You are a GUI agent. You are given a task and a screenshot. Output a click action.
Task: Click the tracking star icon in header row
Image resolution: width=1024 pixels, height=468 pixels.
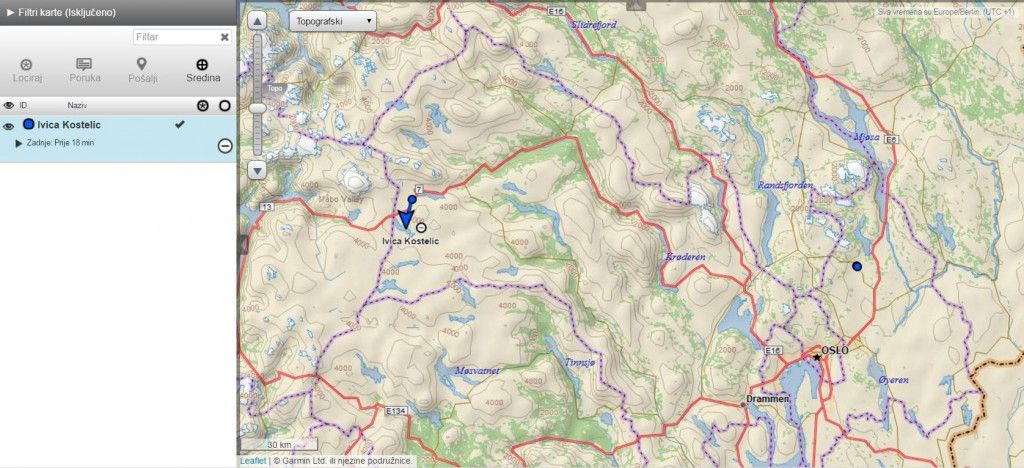pos(203,105)
